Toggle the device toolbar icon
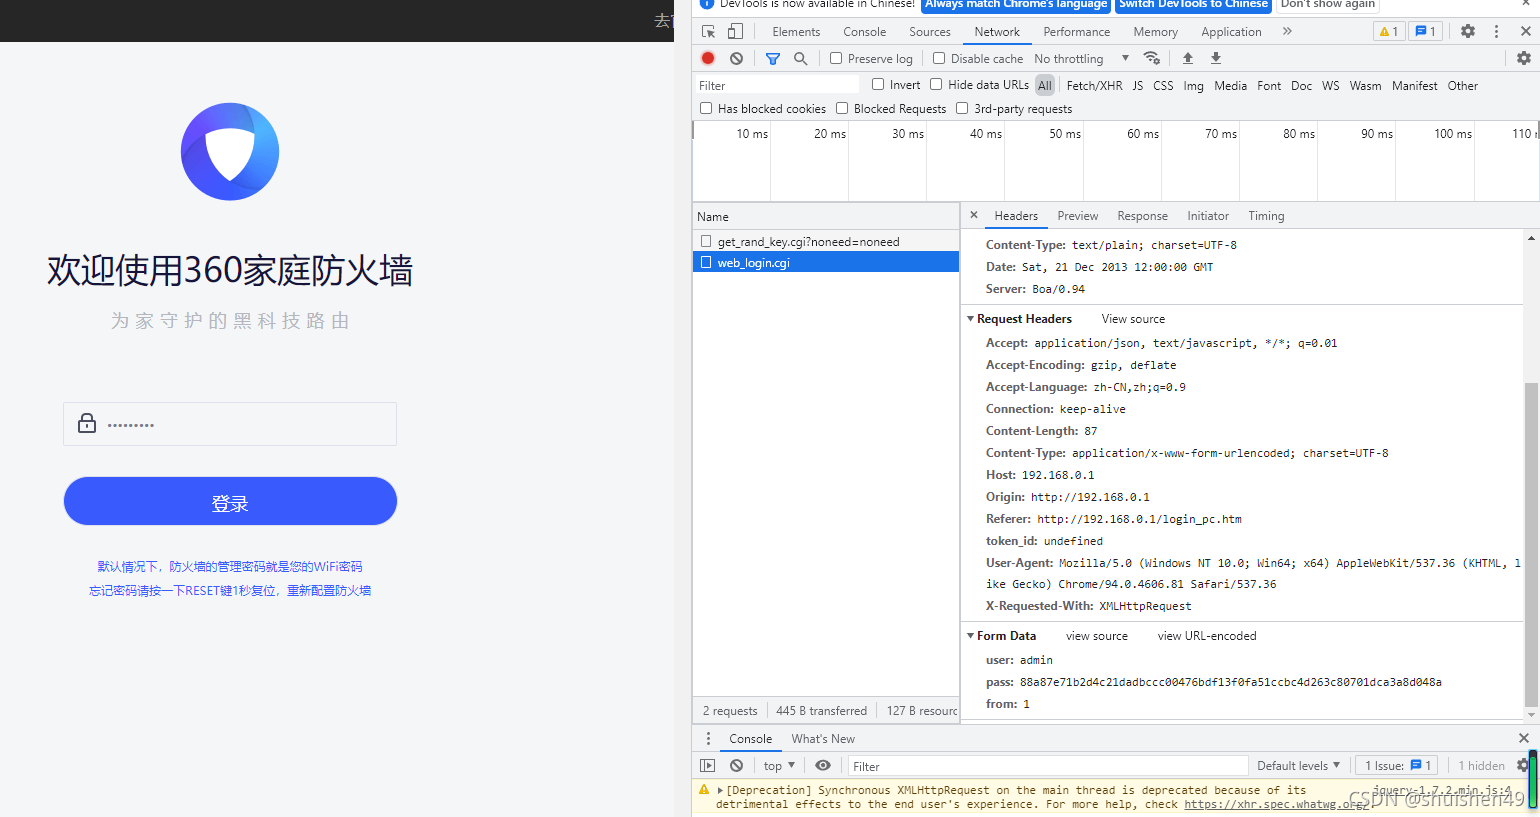This screenshot has height=817, width=1540. click(735, 32)
